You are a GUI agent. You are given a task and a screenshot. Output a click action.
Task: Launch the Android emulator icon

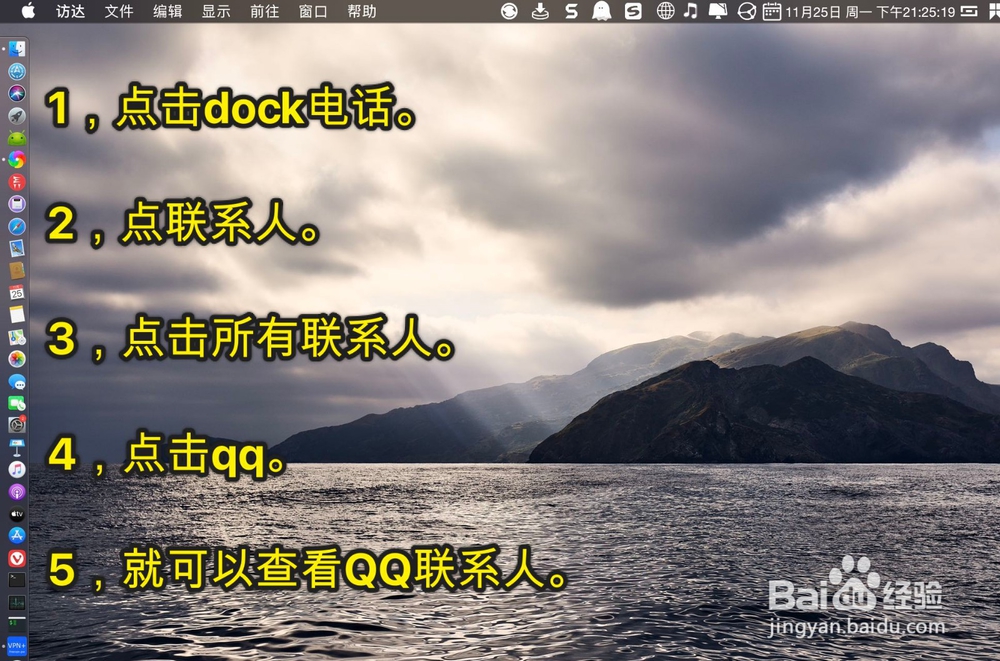point(15,137)
